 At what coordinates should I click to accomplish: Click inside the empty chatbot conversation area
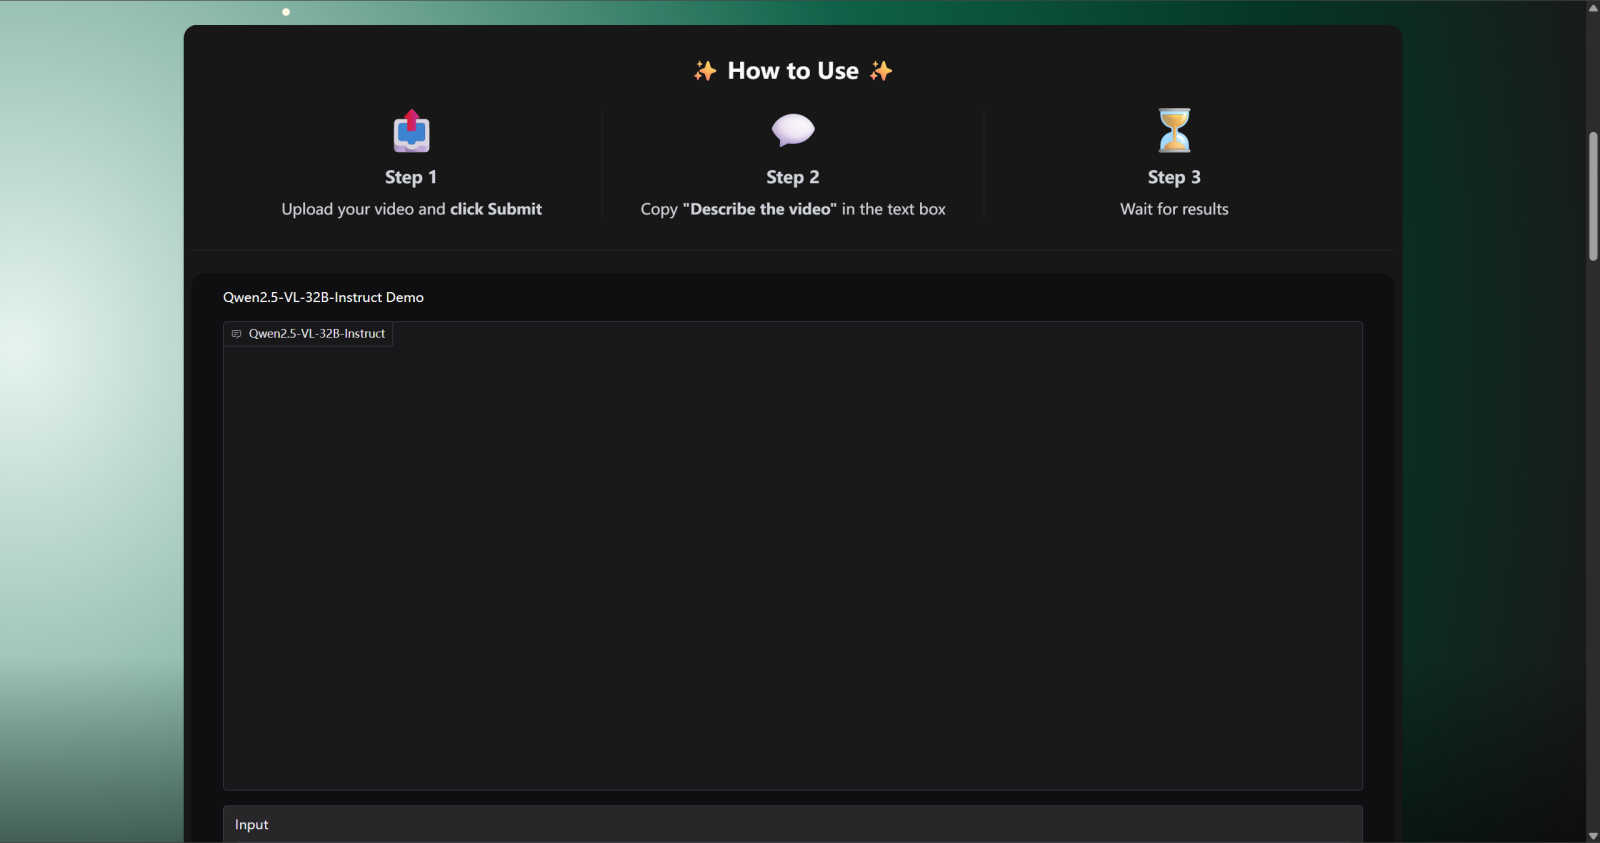[793, 556]
